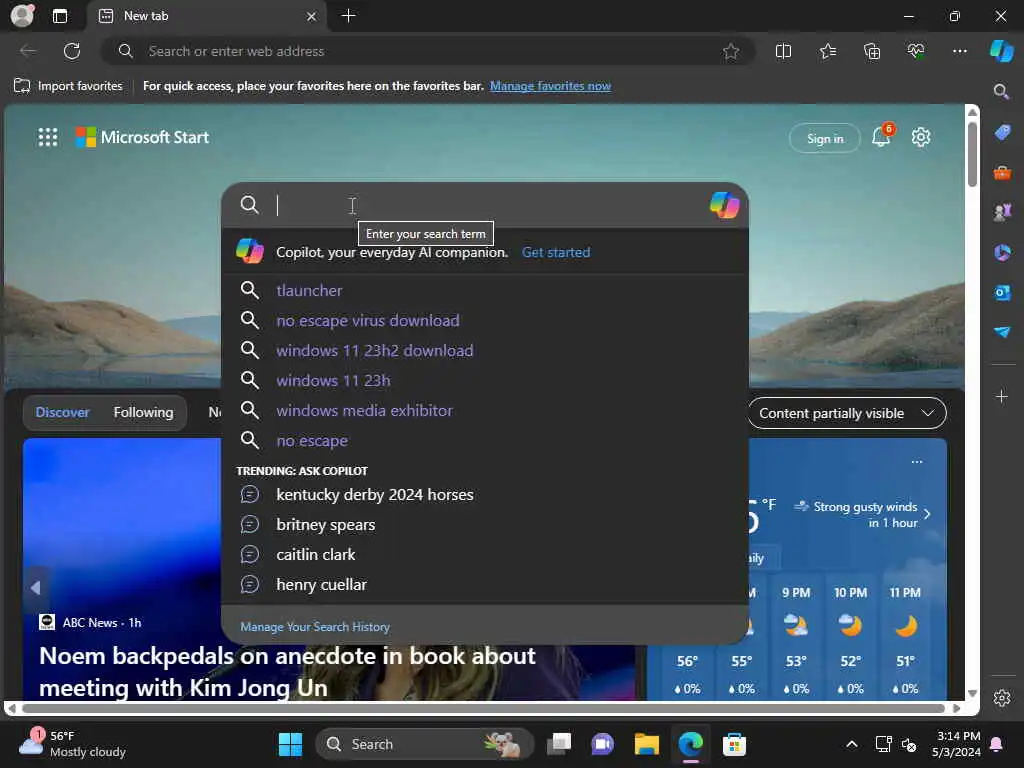Expand strong gusty winds alert chevron
Screen dimensions: 1024x768
927,514
